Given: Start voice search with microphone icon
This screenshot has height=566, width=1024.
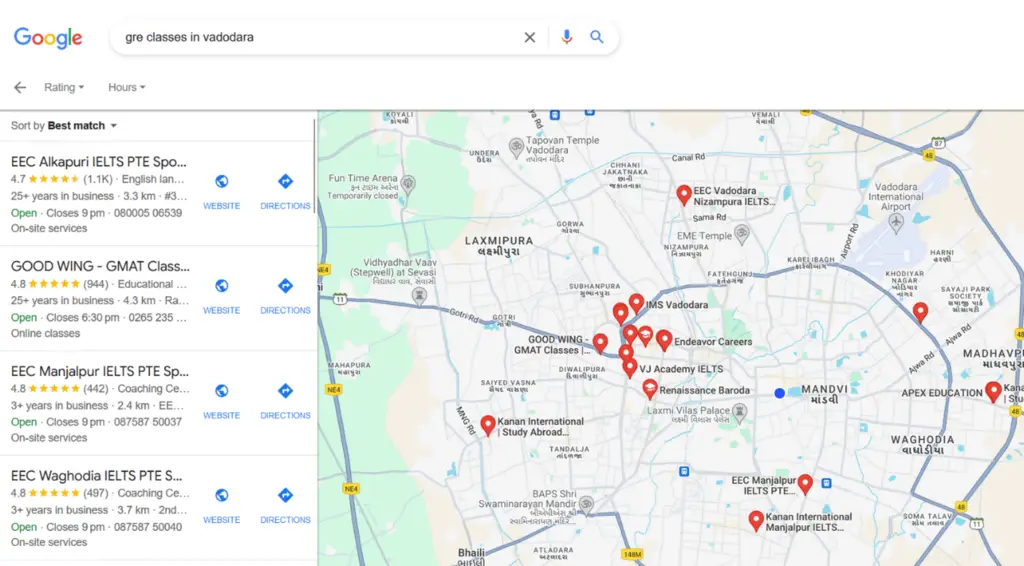Looking at the screenshot, I should click(566, 37).
